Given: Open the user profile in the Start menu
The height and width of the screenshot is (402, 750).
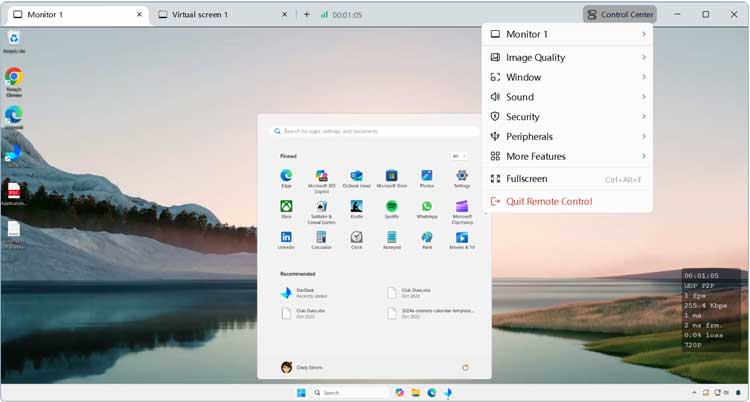Looking at the screenshot, I should 302,368.
